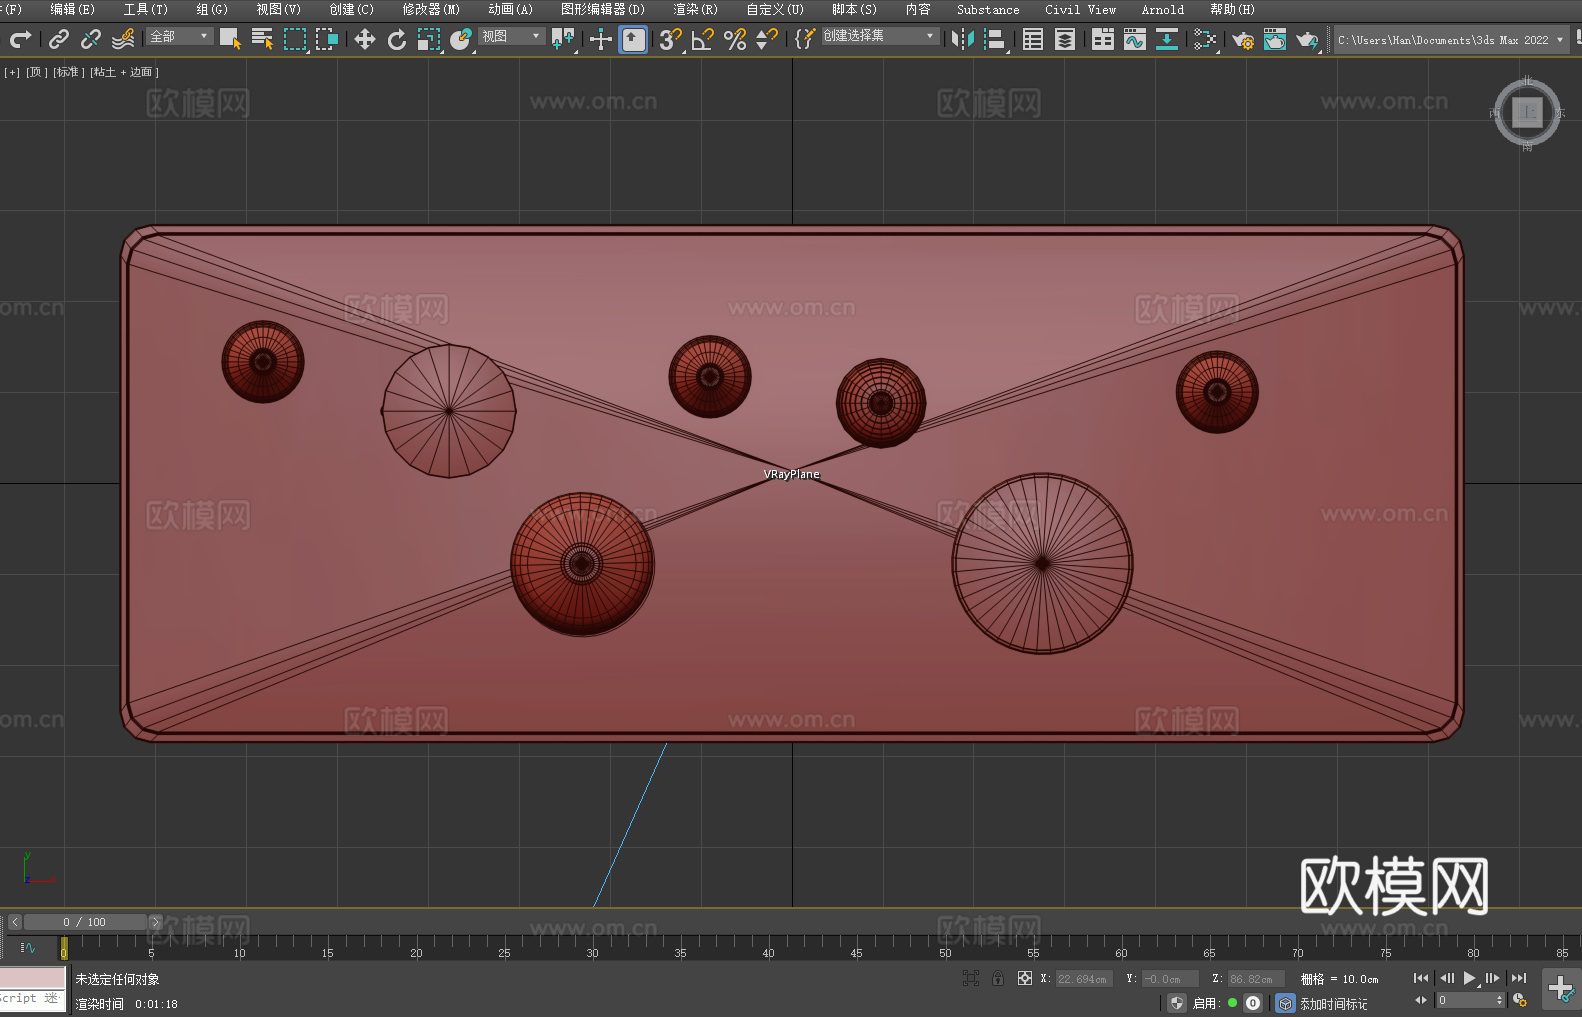Click the X coordinate field

click(1084, 979)
